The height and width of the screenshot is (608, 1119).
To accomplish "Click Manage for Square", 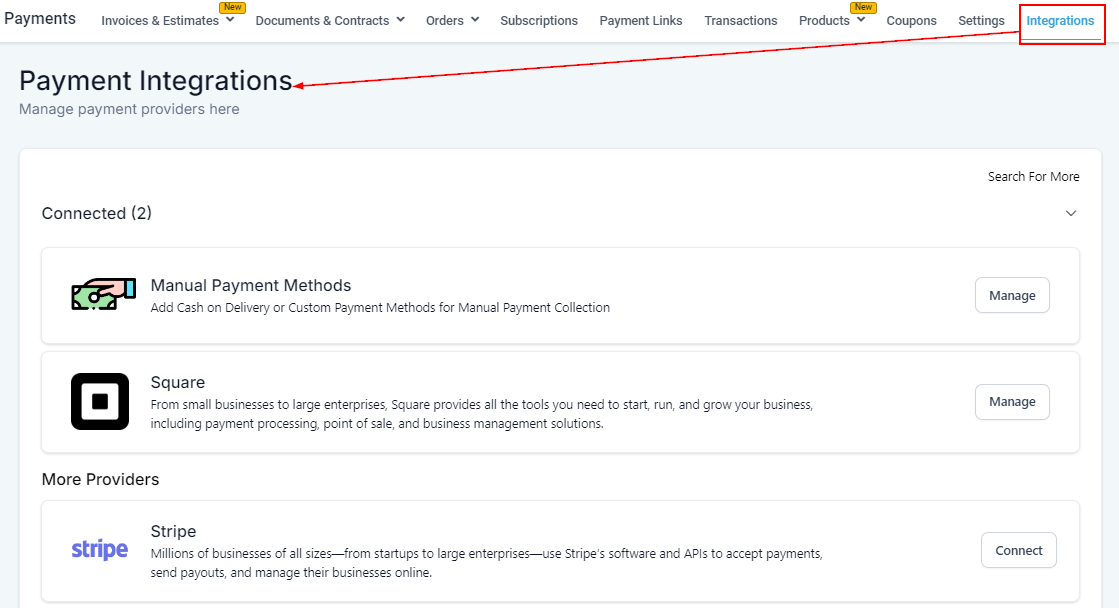I will 1012,402.
